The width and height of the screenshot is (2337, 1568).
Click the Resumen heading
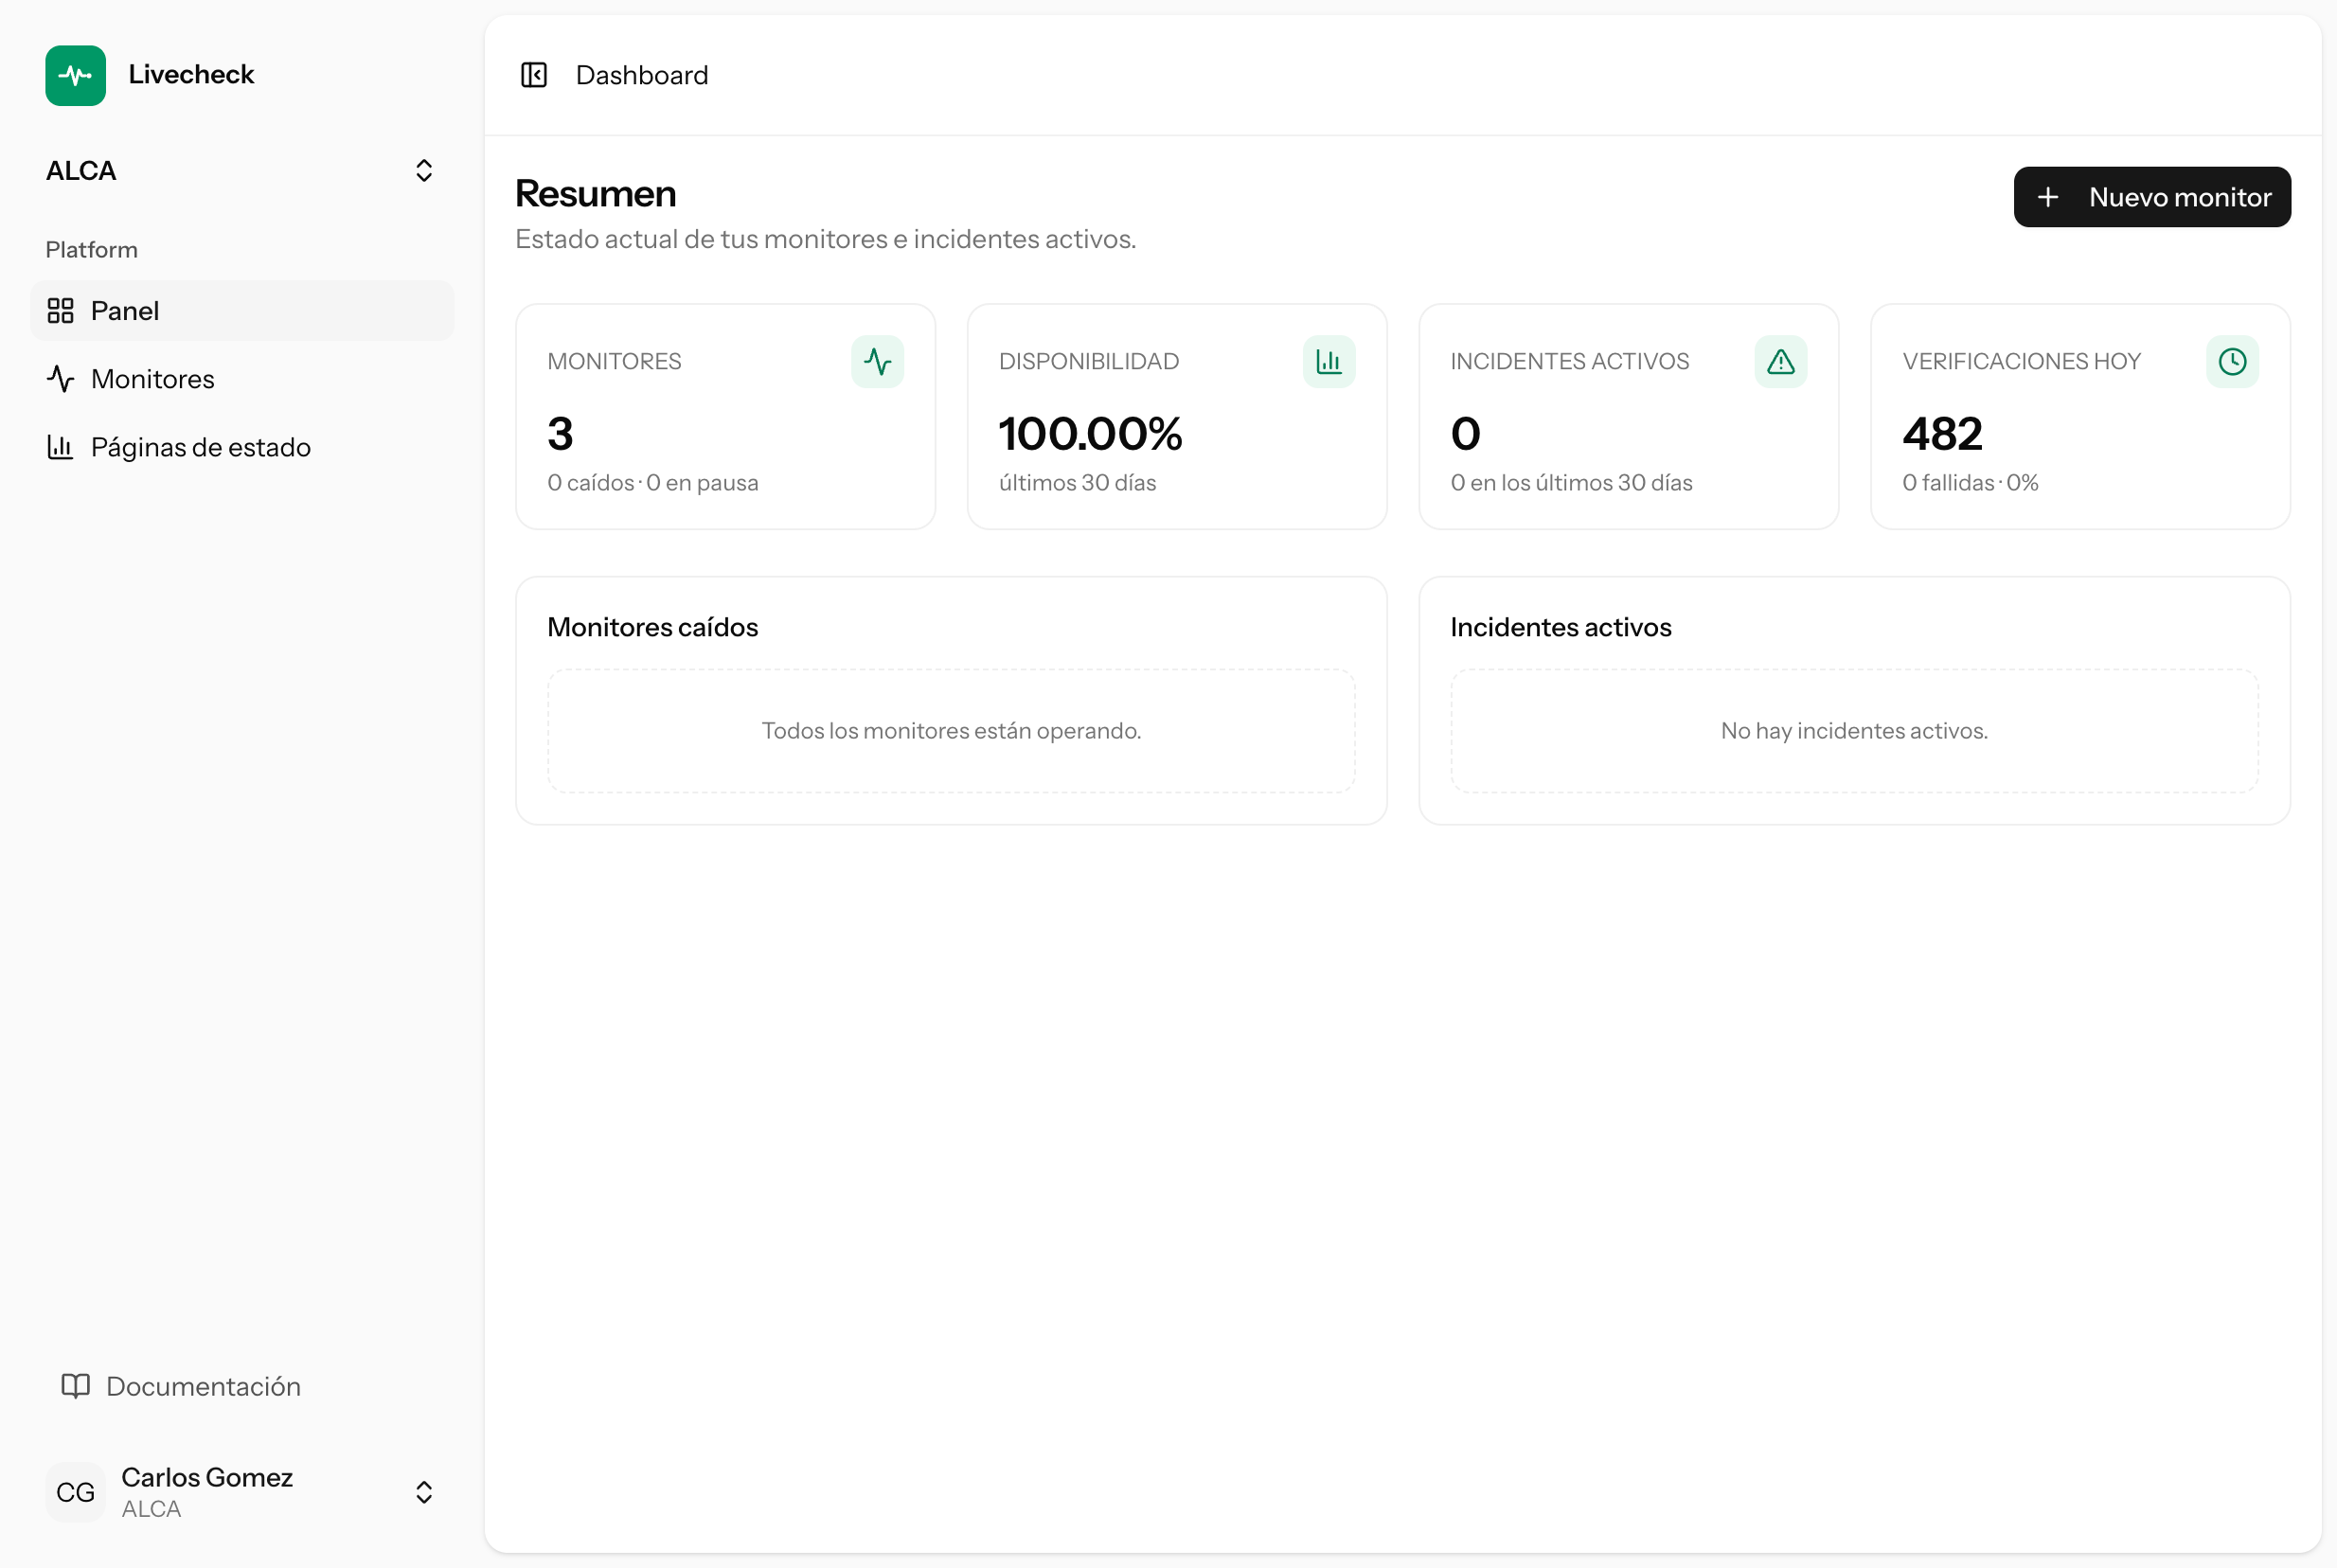pyautogui.click(x=596, y=194)
